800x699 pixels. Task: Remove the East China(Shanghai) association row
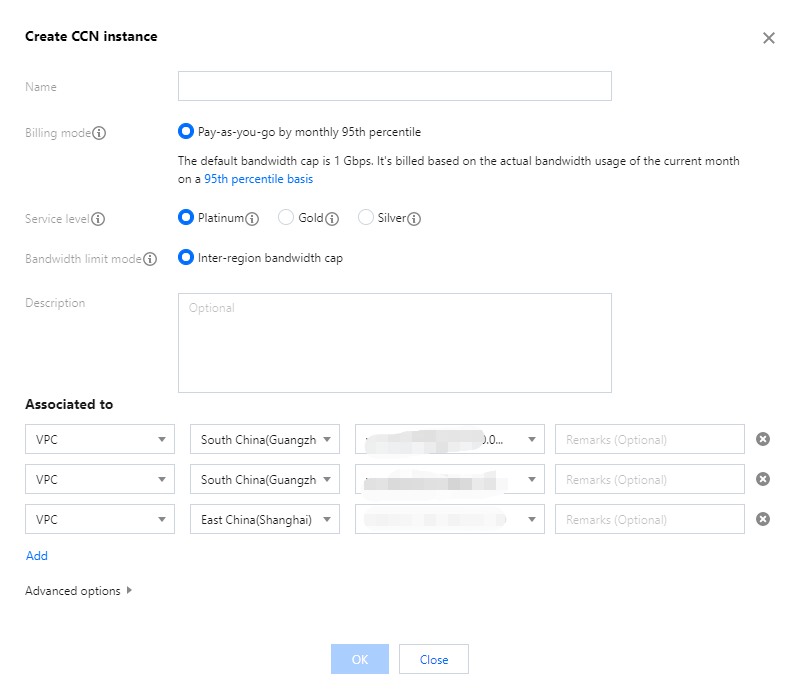click(x=763, y=519)
